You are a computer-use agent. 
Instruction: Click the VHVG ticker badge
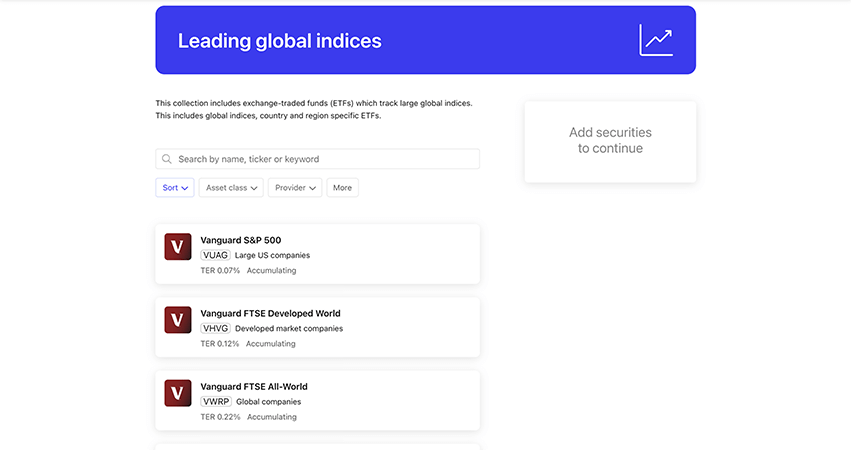tap(215, 328)
